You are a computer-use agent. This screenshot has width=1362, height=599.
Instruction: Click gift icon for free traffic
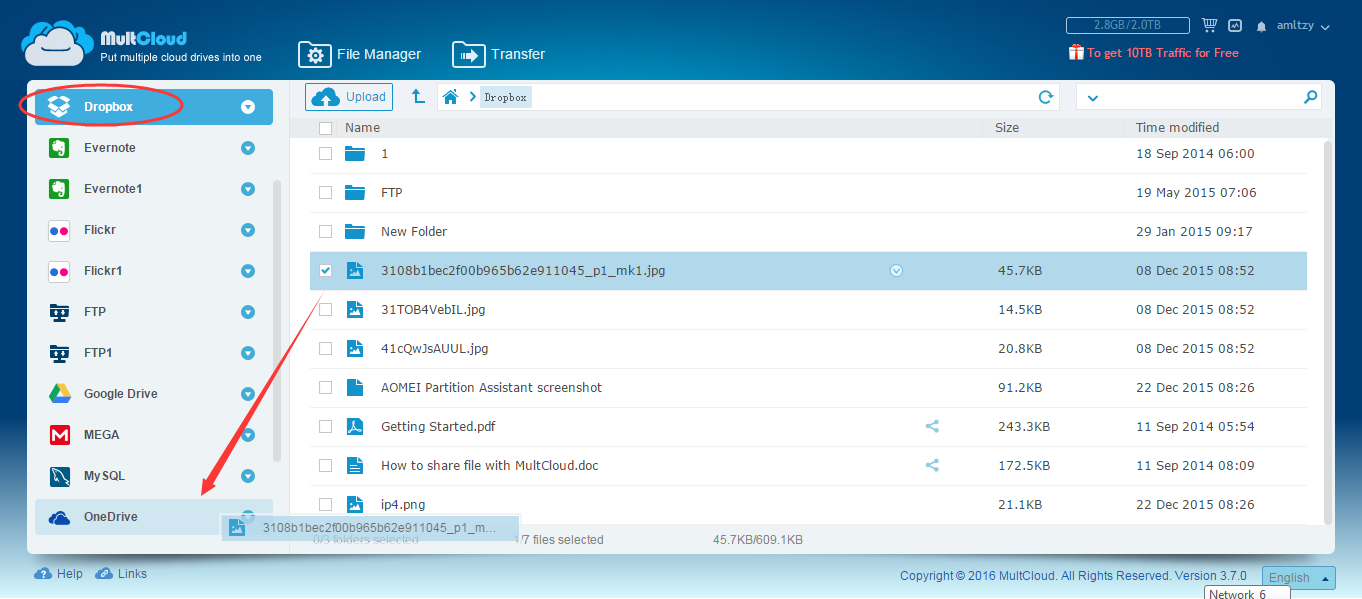point(1076,52)
